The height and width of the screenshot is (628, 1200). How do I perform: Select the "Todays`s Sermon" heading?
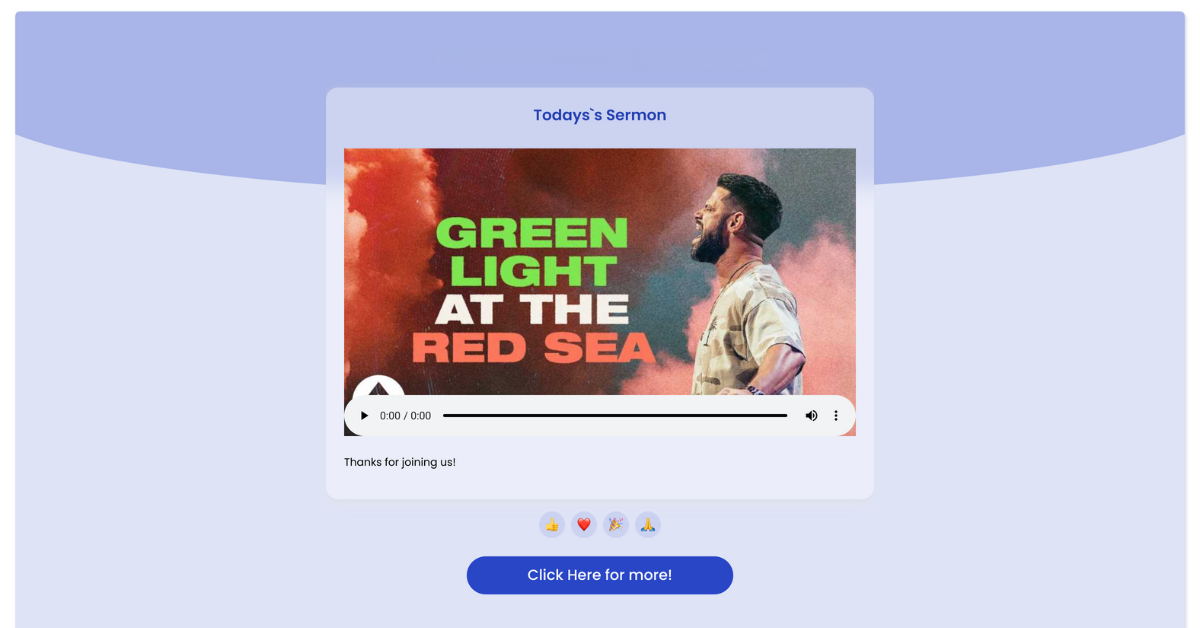click(600, 115)
